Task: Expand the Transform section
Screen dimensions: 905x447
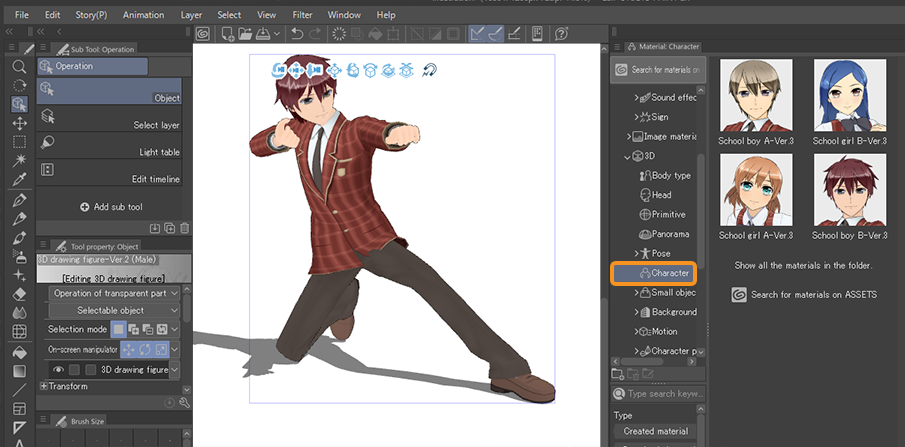Action: tap(44, 386)
